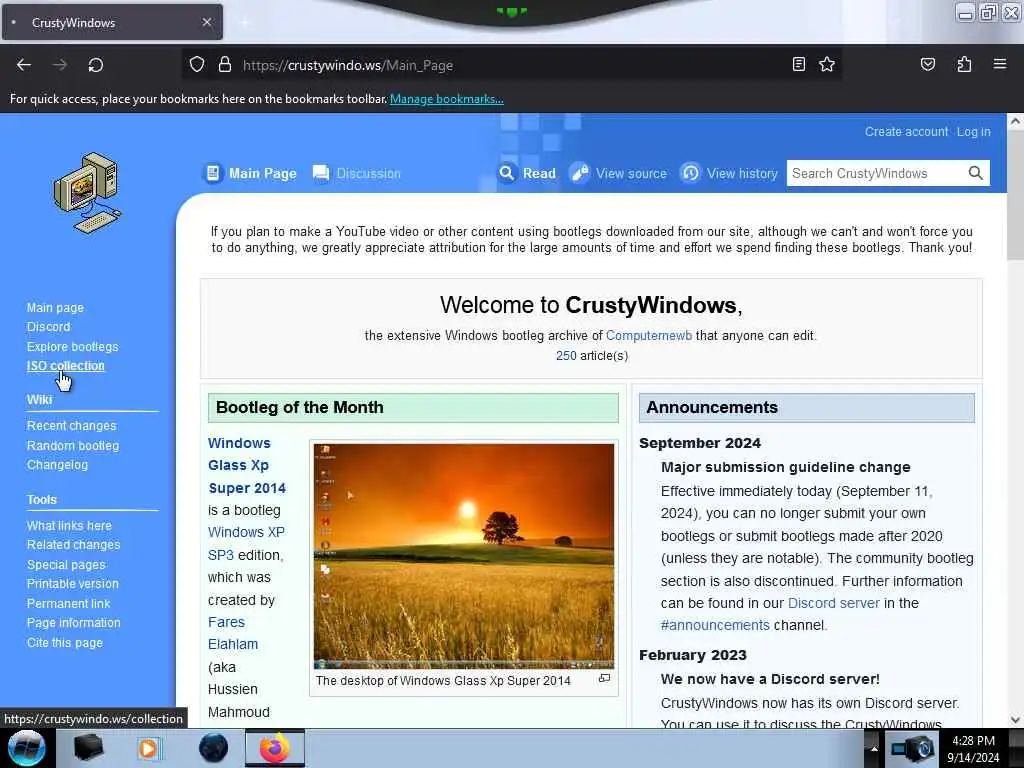
Task: Go back to the previous page
Action: [24, 65]
